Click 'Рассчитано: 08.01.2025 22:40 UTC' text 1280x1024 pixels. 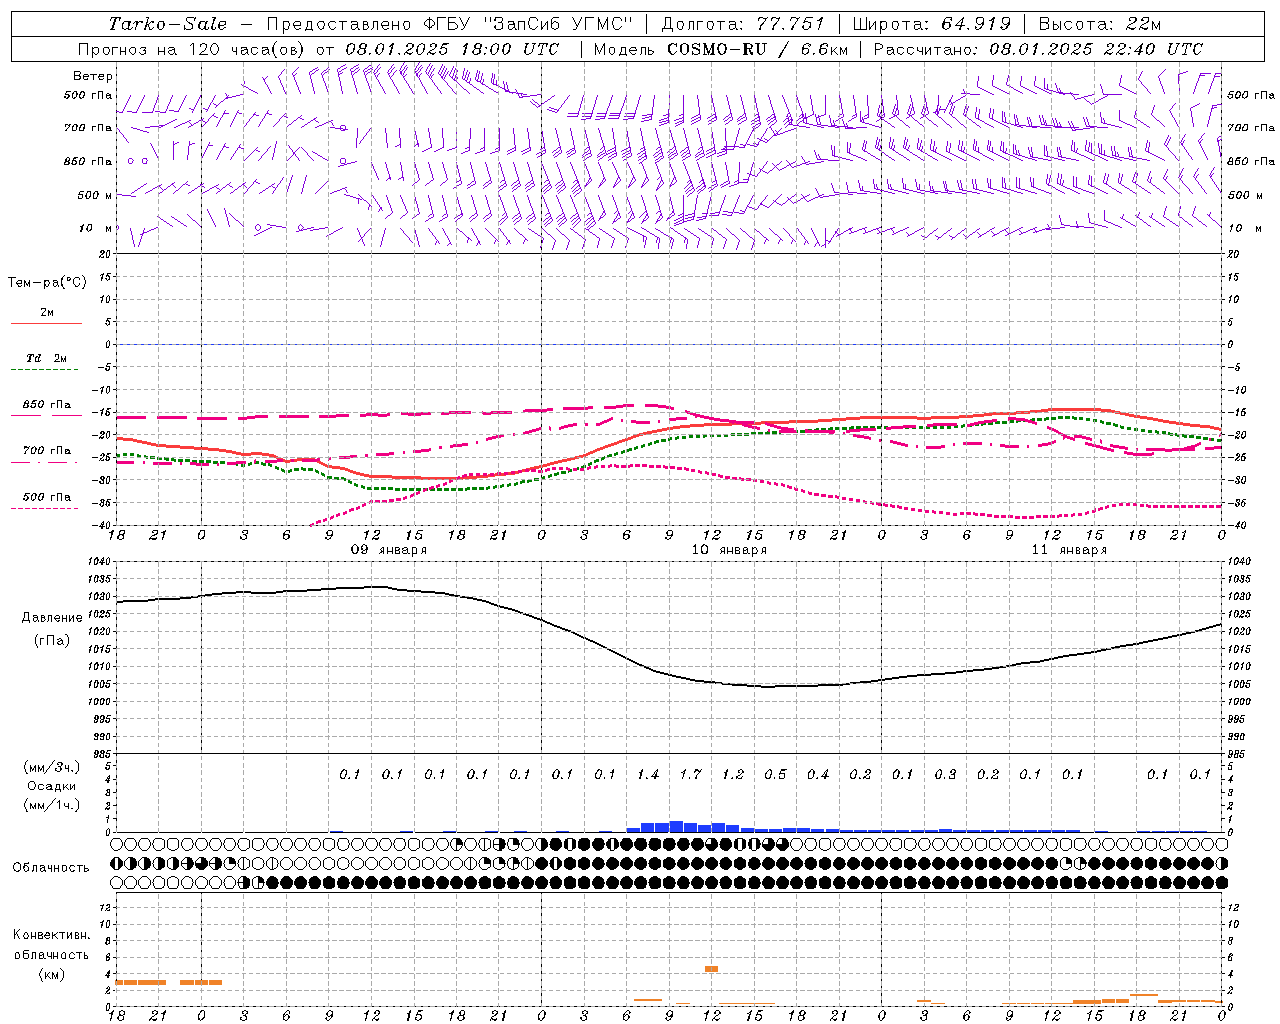tap(1038, 49)
